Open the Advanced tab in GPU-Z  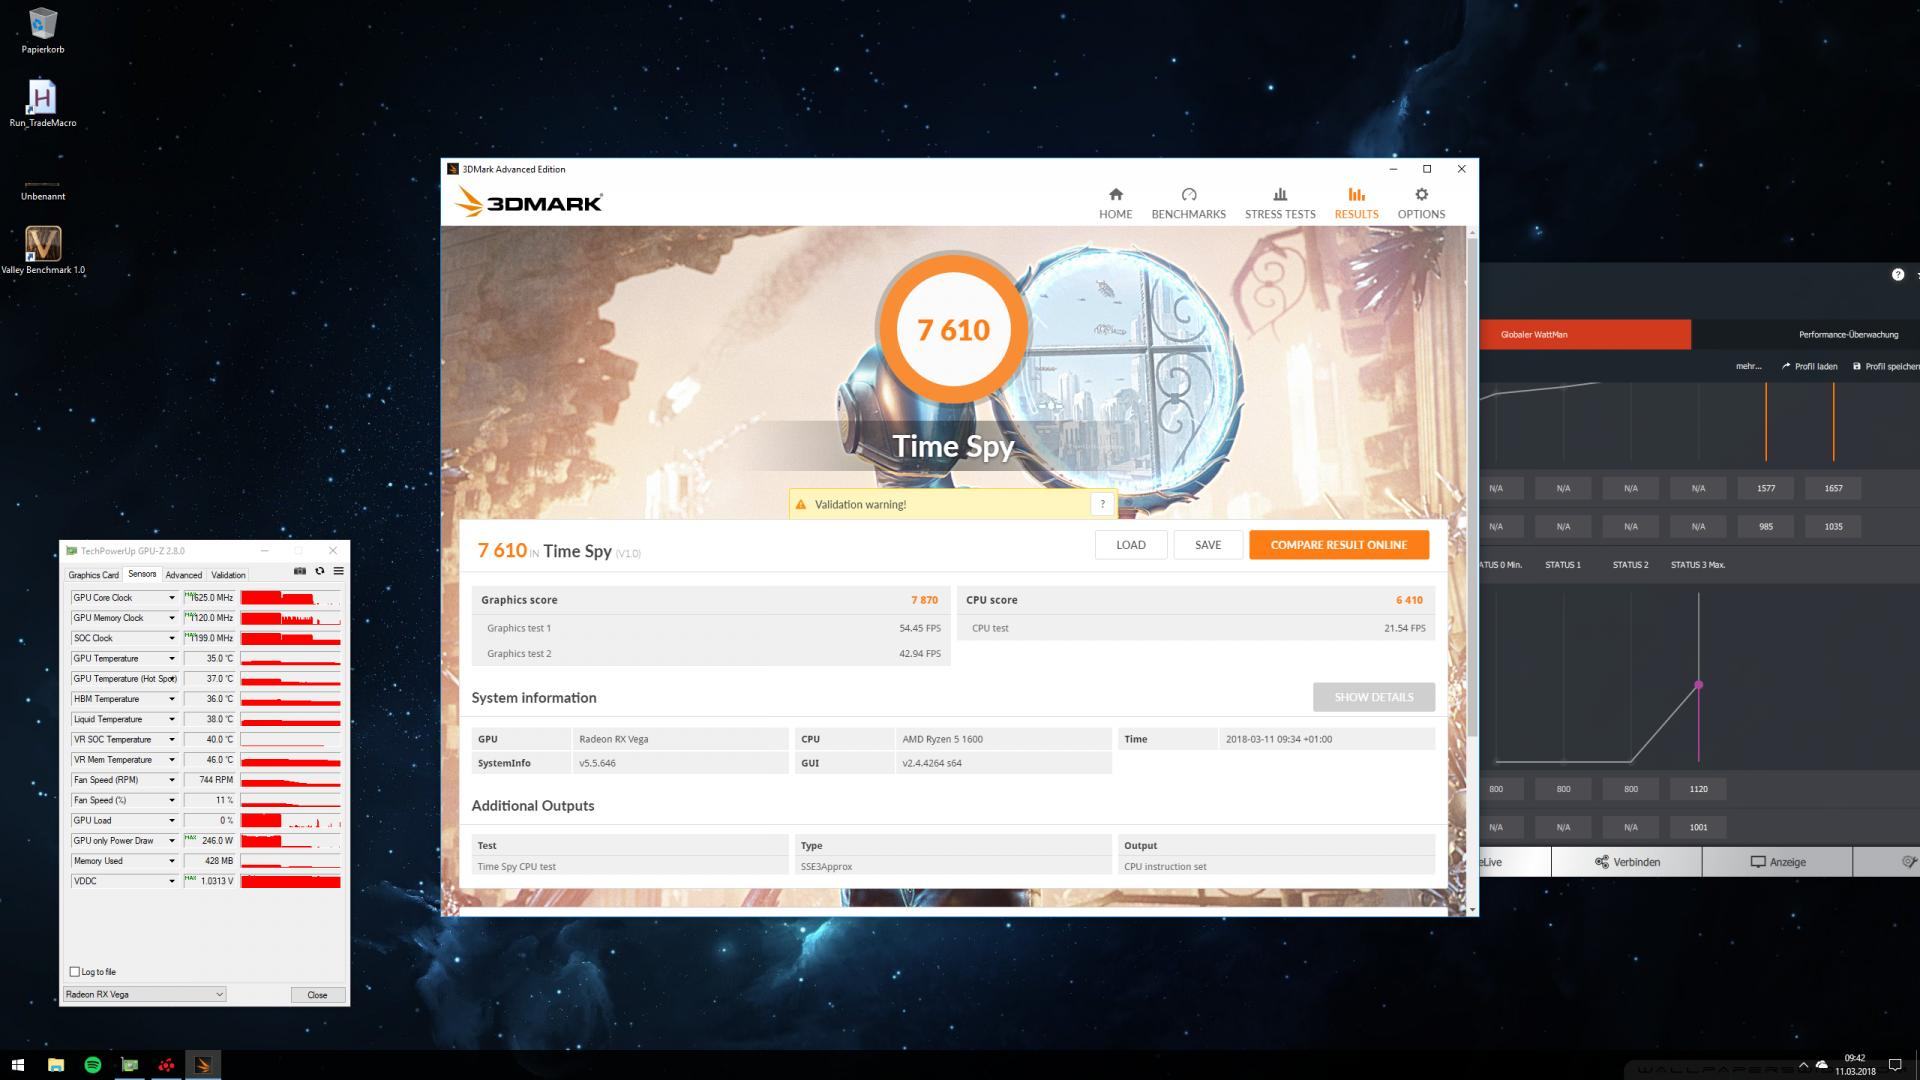183,575
